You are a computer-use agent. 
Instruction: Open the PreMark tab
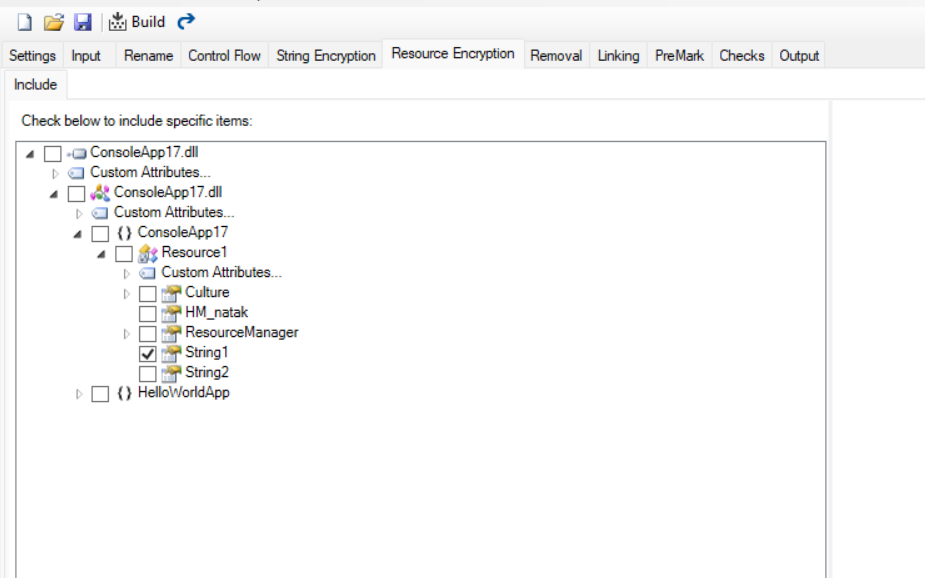[x=680, y=55]
